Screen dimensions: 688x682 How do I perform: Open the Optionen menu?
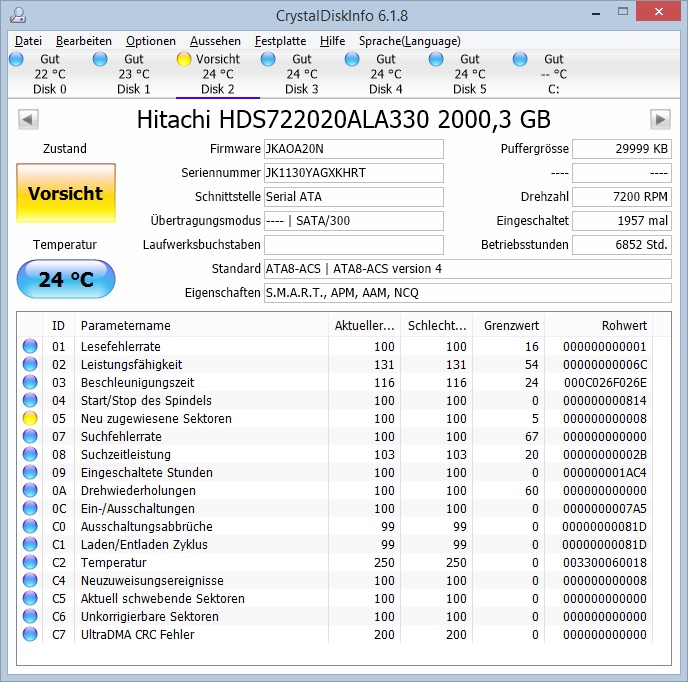coord(150,41)
